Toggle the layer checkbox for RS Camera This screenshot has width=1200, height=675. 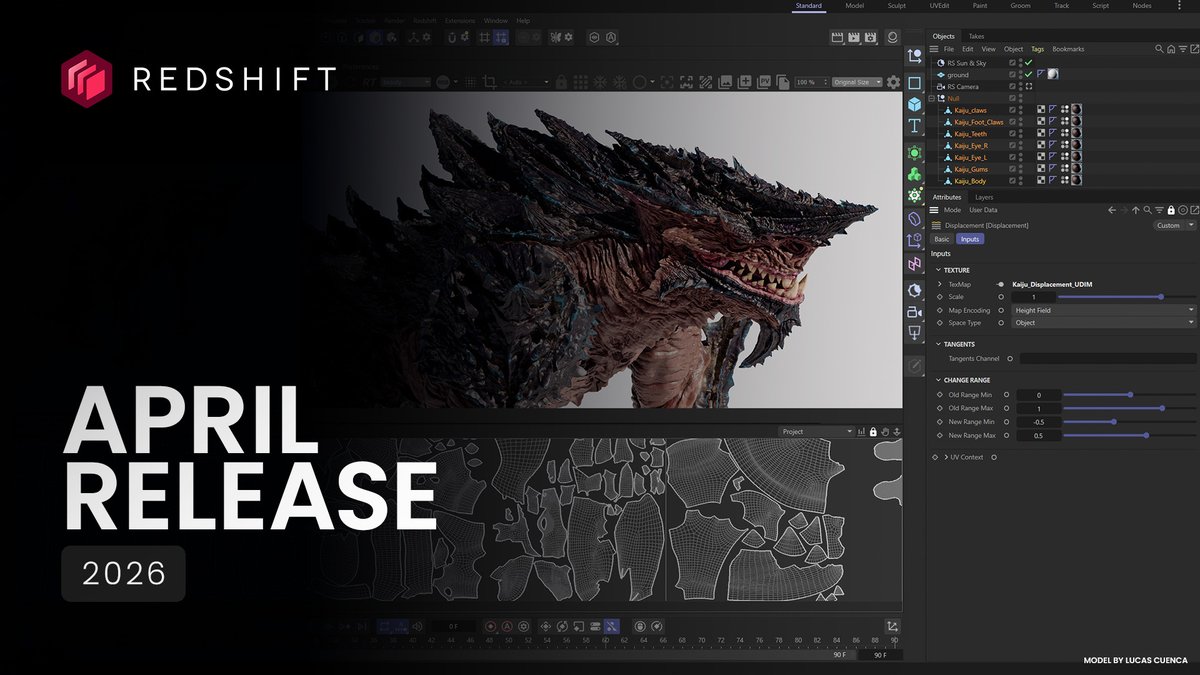[1013, 86]
